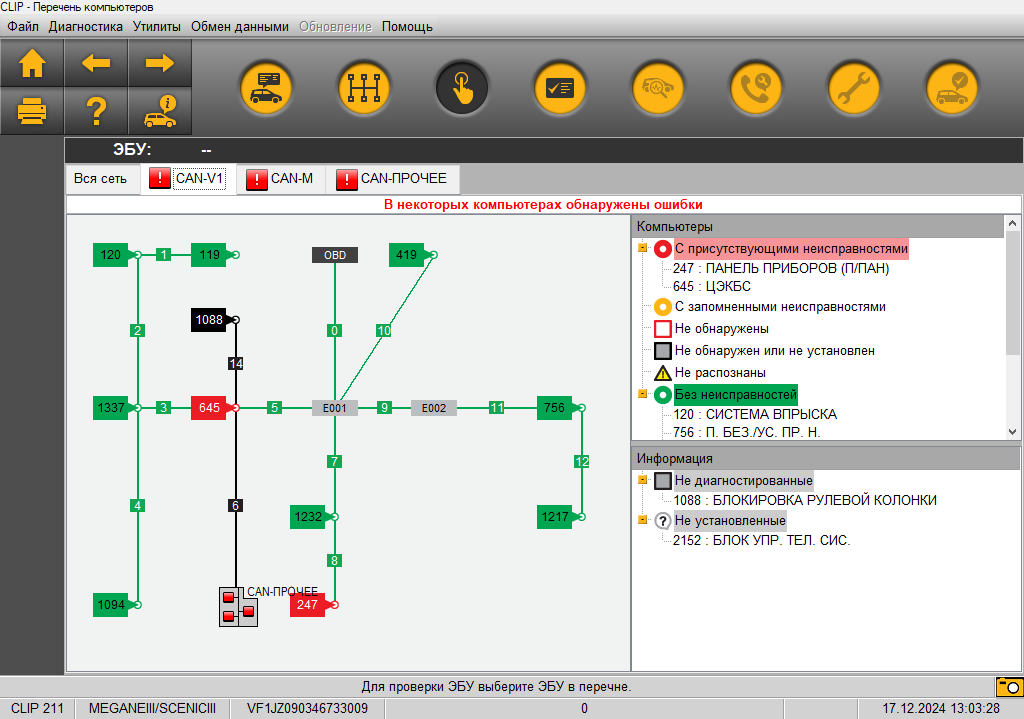The width and height of the screenshot is (1024, 719).
Task: Open the Диагностика menu
Action: [86, 26]
